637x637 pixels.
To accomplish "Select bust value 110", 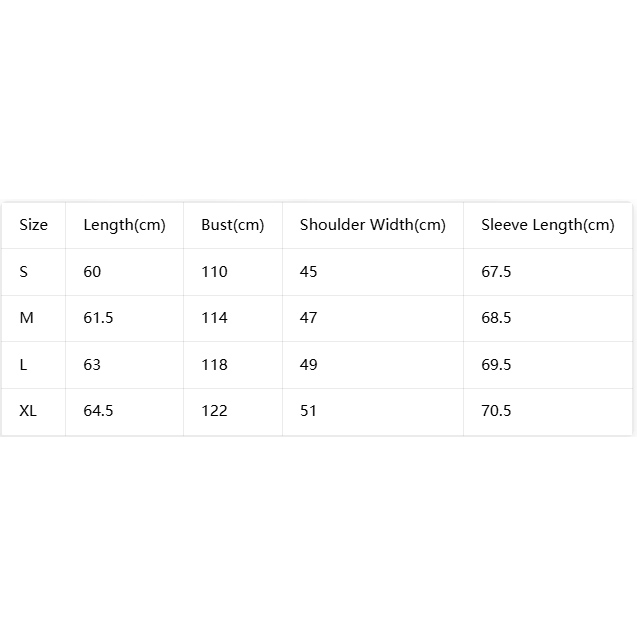I will [x=214, y=271].
